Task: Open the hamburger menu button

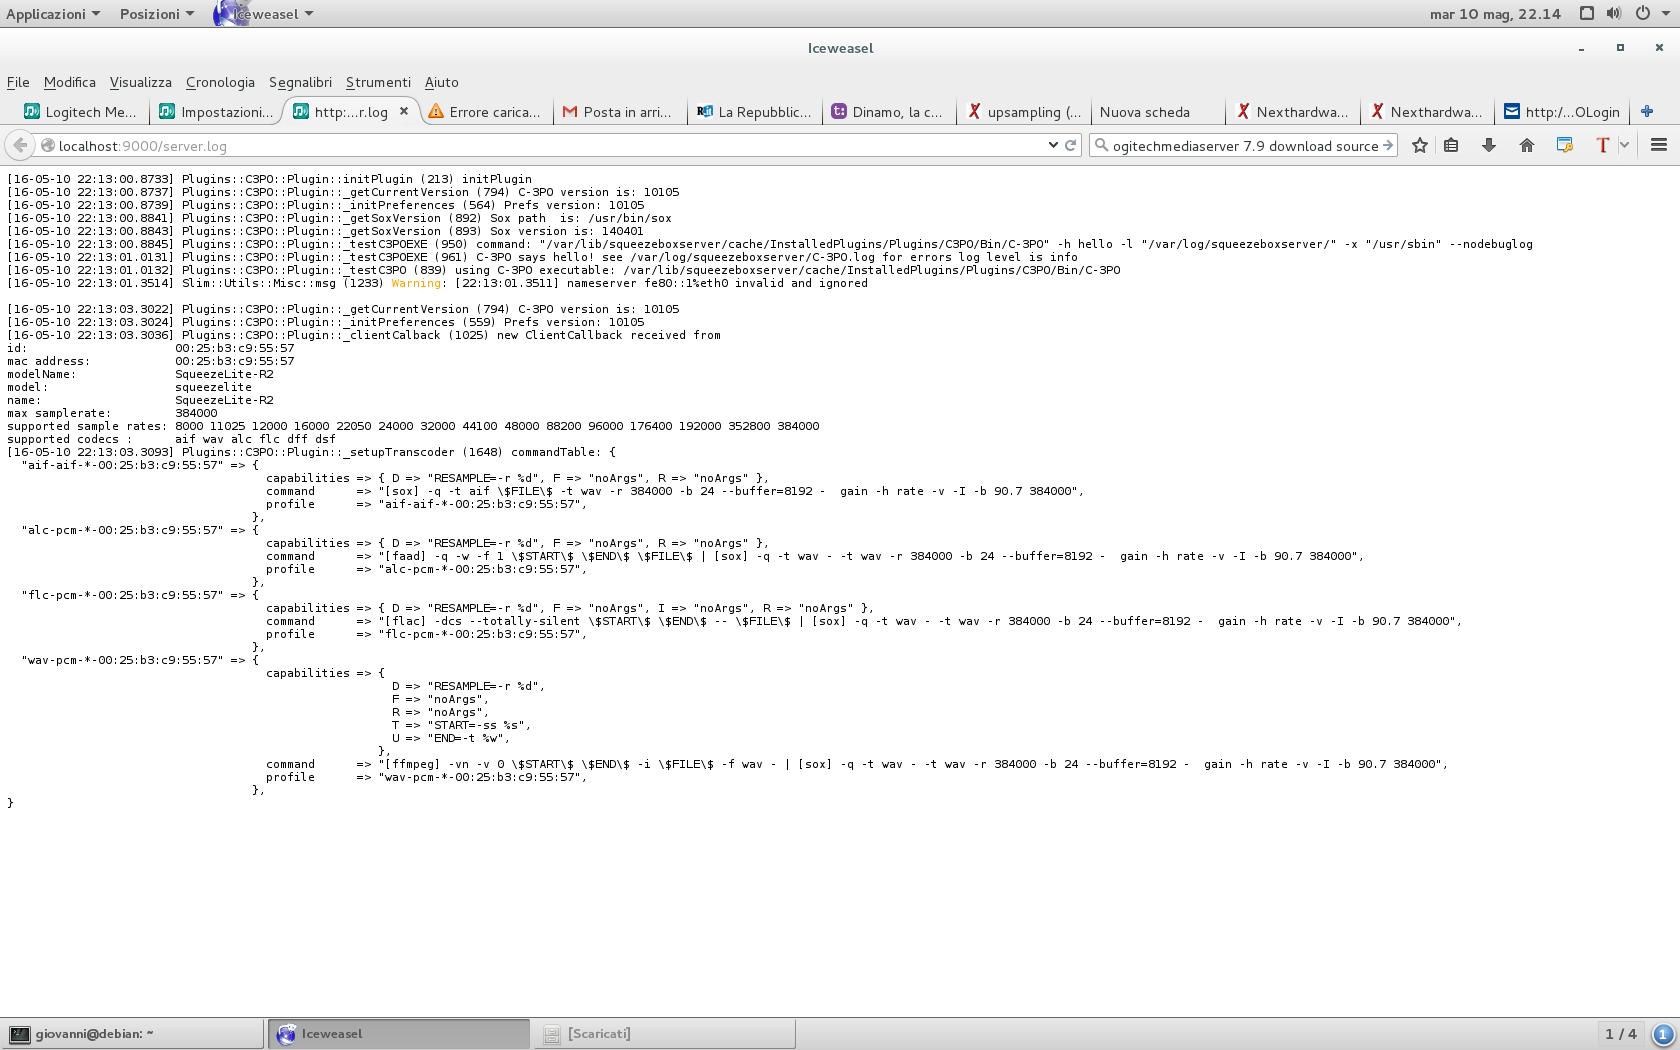Action: [x=1658, y=145]
